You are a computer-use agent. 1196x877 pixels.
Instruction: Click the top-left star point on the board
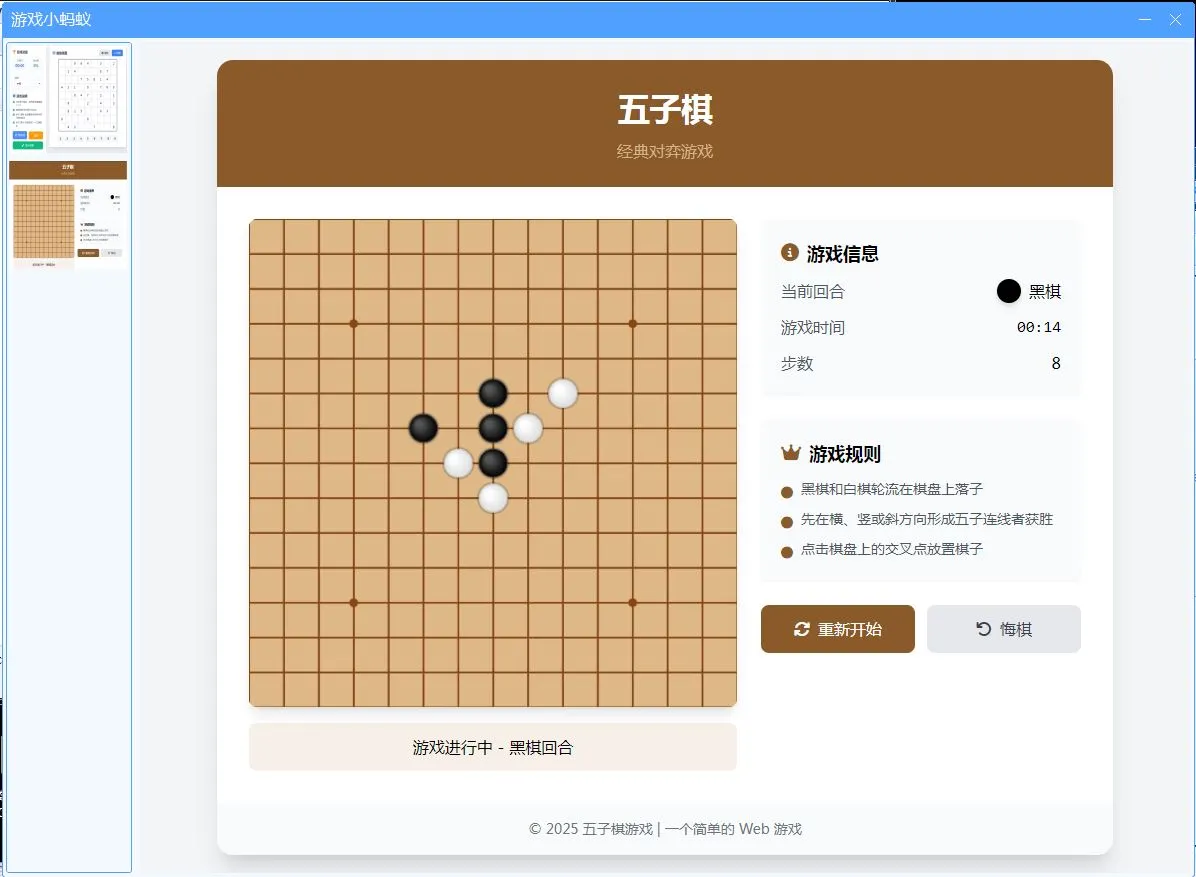(353, 323)
